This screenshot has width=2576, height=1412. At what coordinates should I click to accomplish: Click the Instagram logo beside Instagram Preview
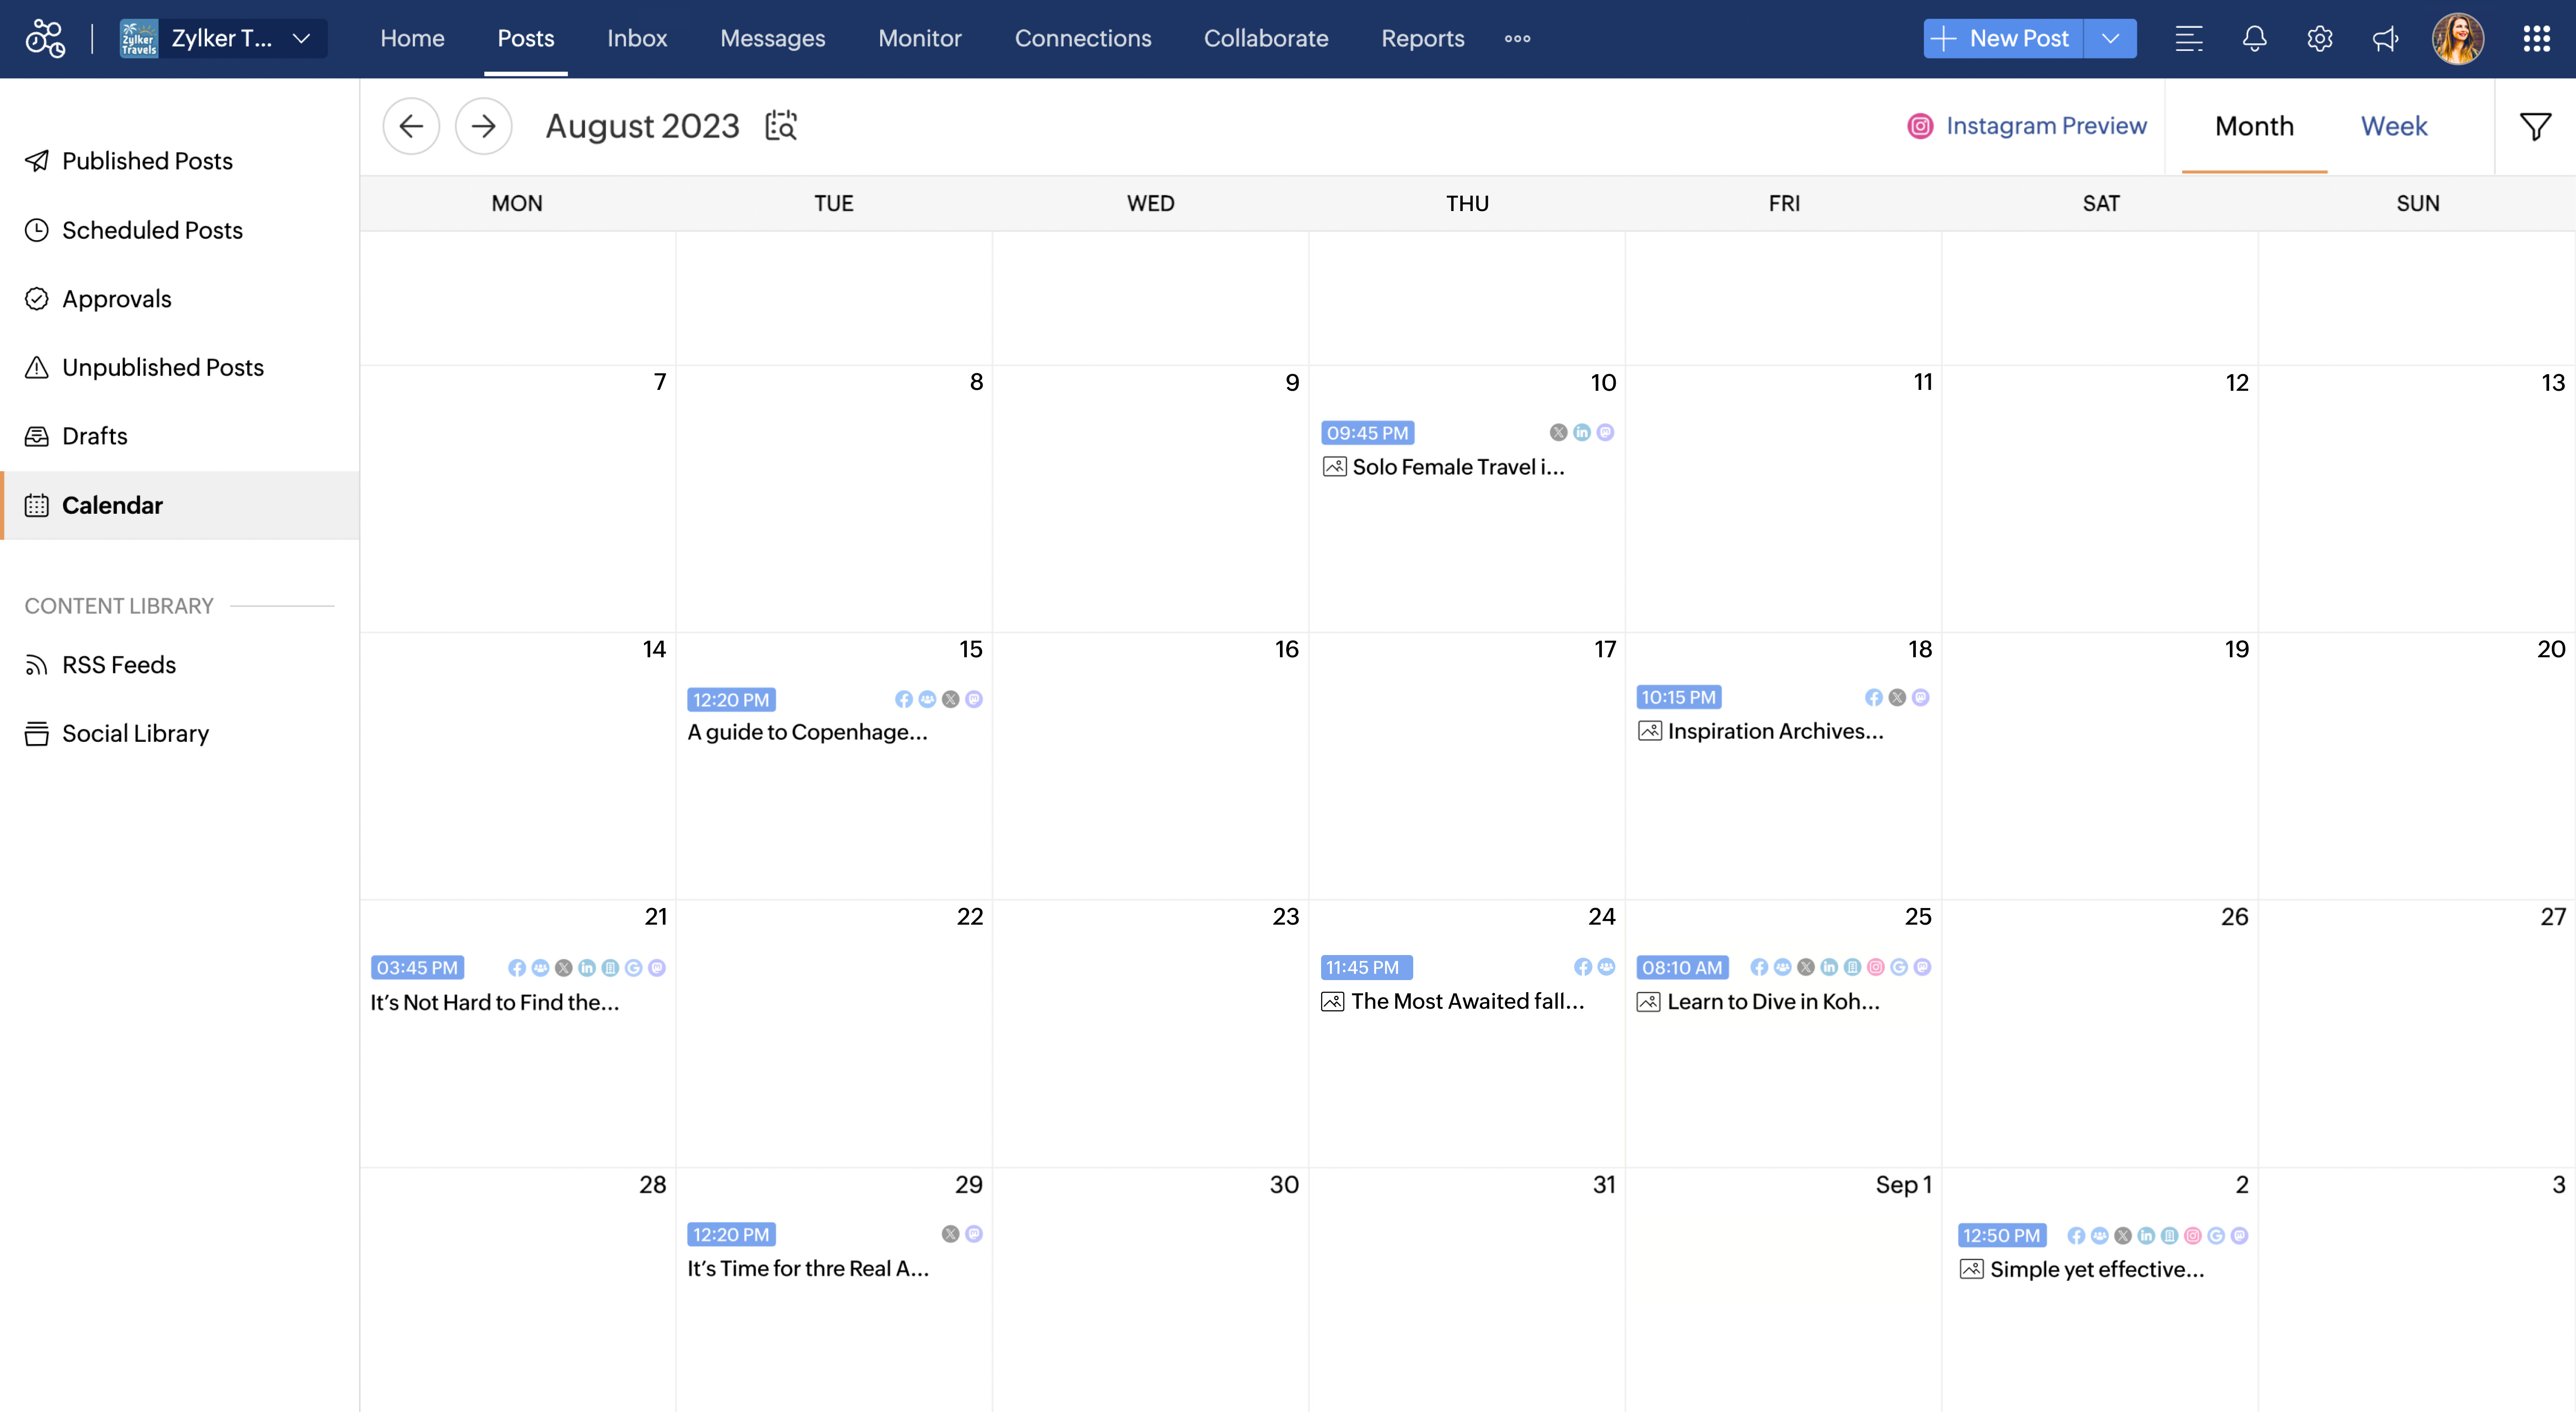(x=1920, y=126)
